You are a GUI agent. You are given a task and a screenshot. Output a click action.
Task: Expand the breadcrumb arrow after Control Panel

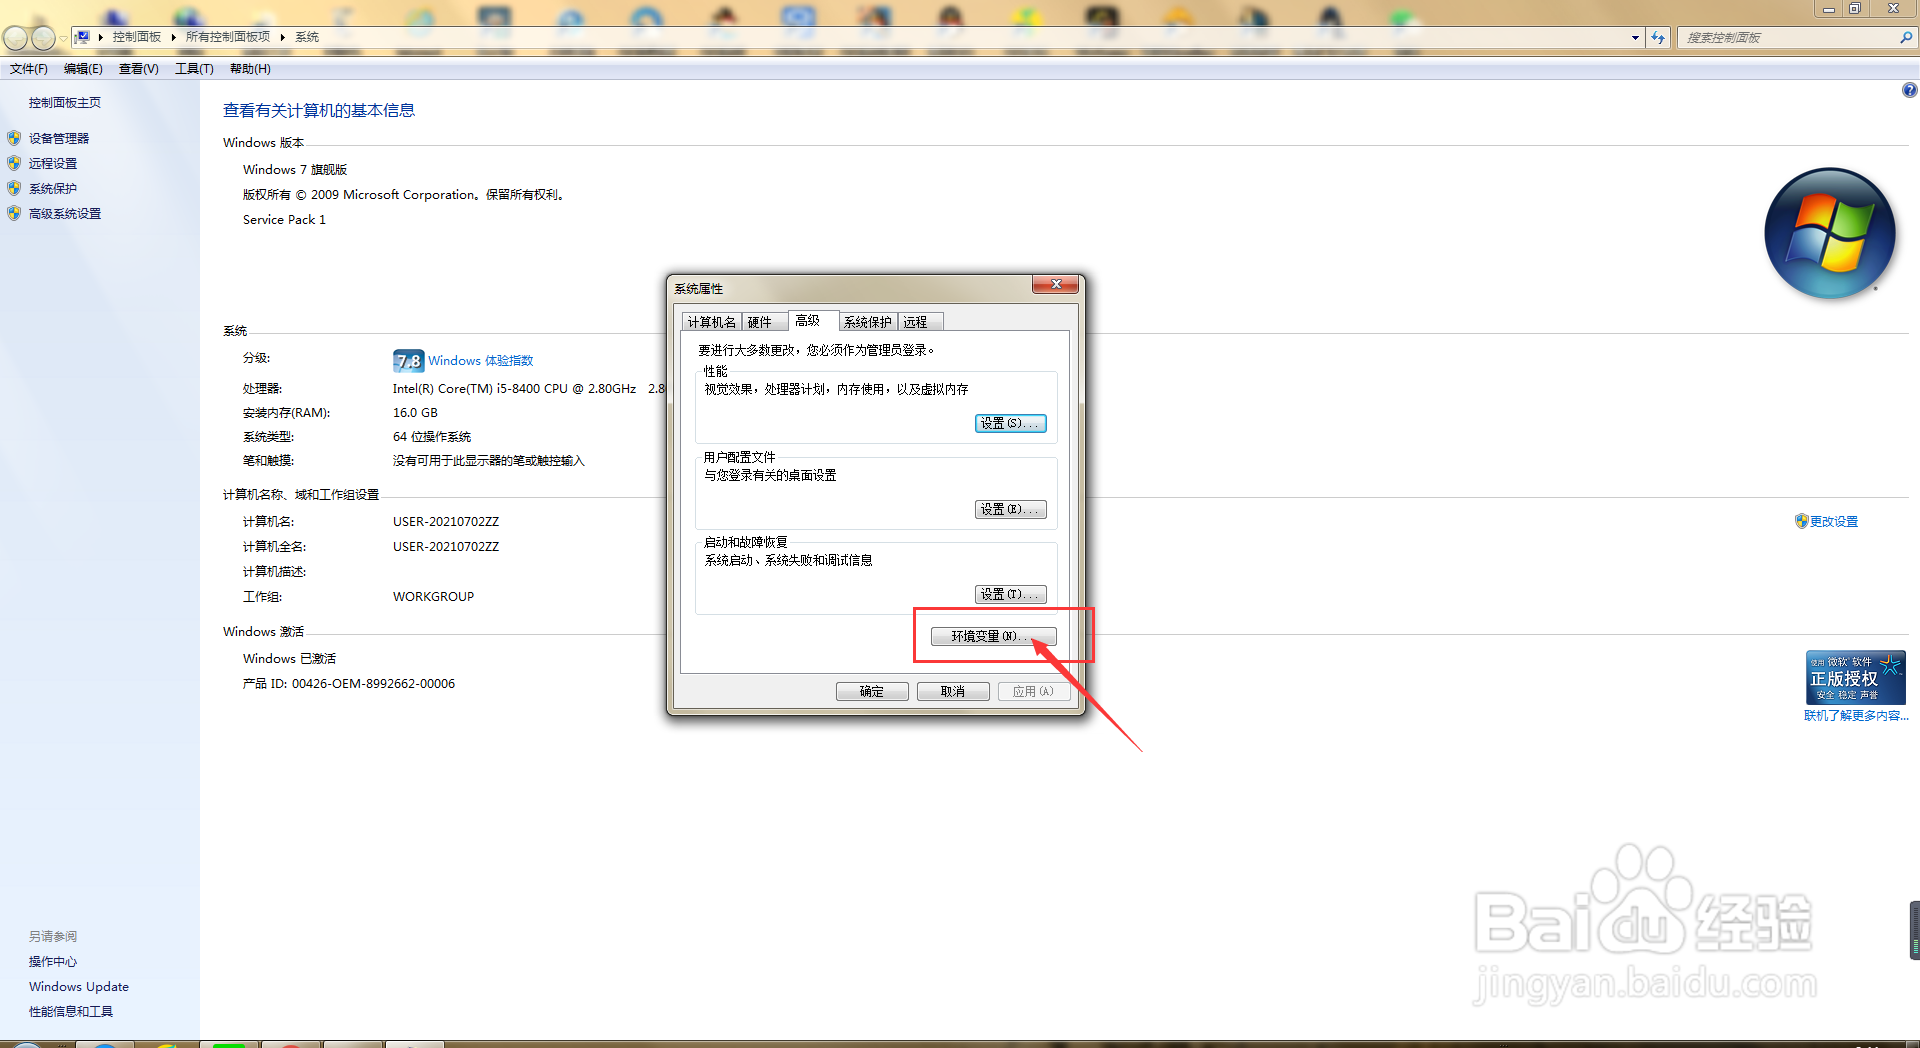point(173,37)
